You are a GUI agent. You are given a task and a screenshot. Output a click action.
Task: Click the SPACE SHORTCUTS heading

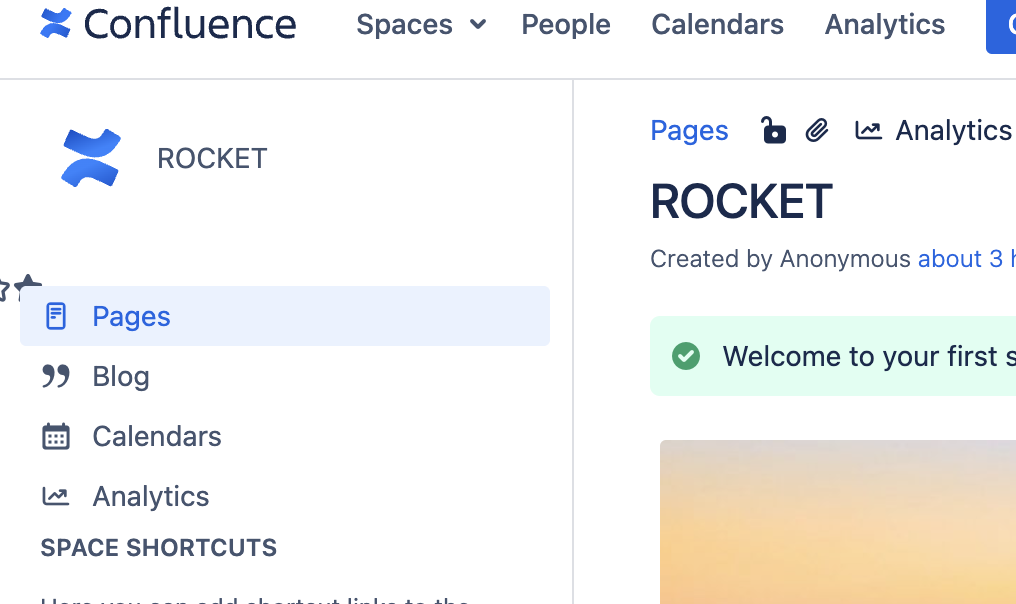tap(159, 548)
